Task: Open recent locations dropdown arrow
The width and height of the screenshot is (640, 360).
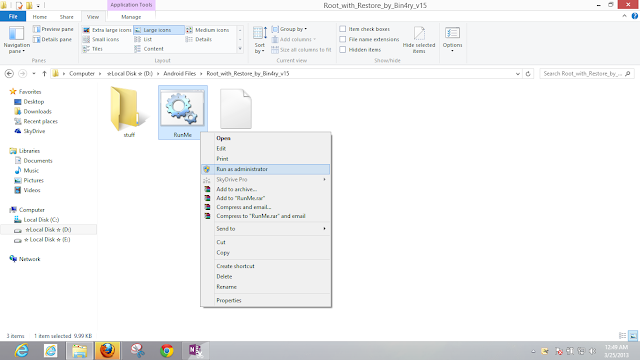Action: [33, 73]
